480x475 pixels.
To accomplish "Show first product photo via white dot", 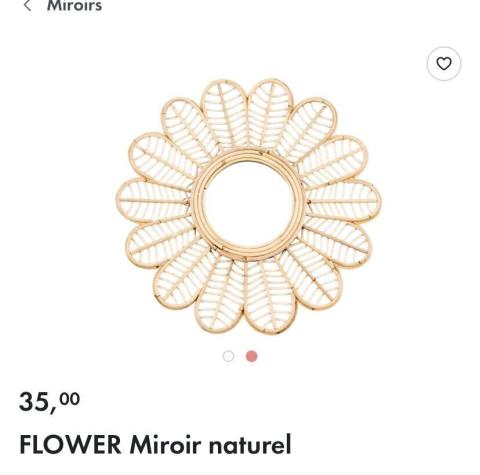I will click(228, 356).
